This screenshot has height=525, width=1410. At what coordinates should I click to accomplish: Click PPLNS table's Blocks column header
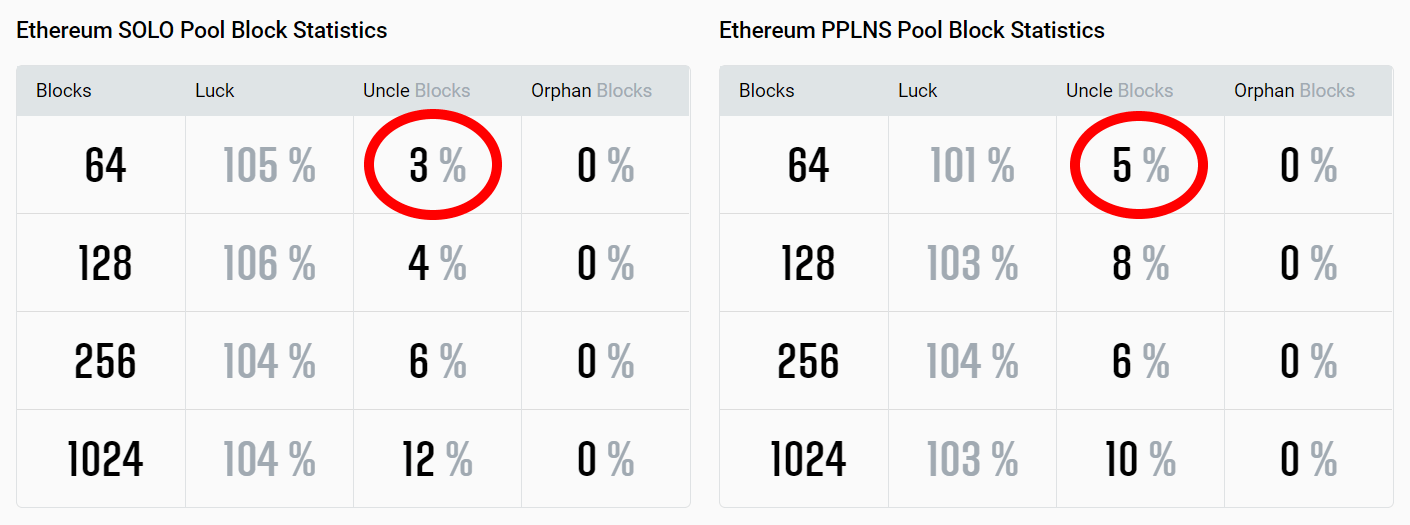767,91
